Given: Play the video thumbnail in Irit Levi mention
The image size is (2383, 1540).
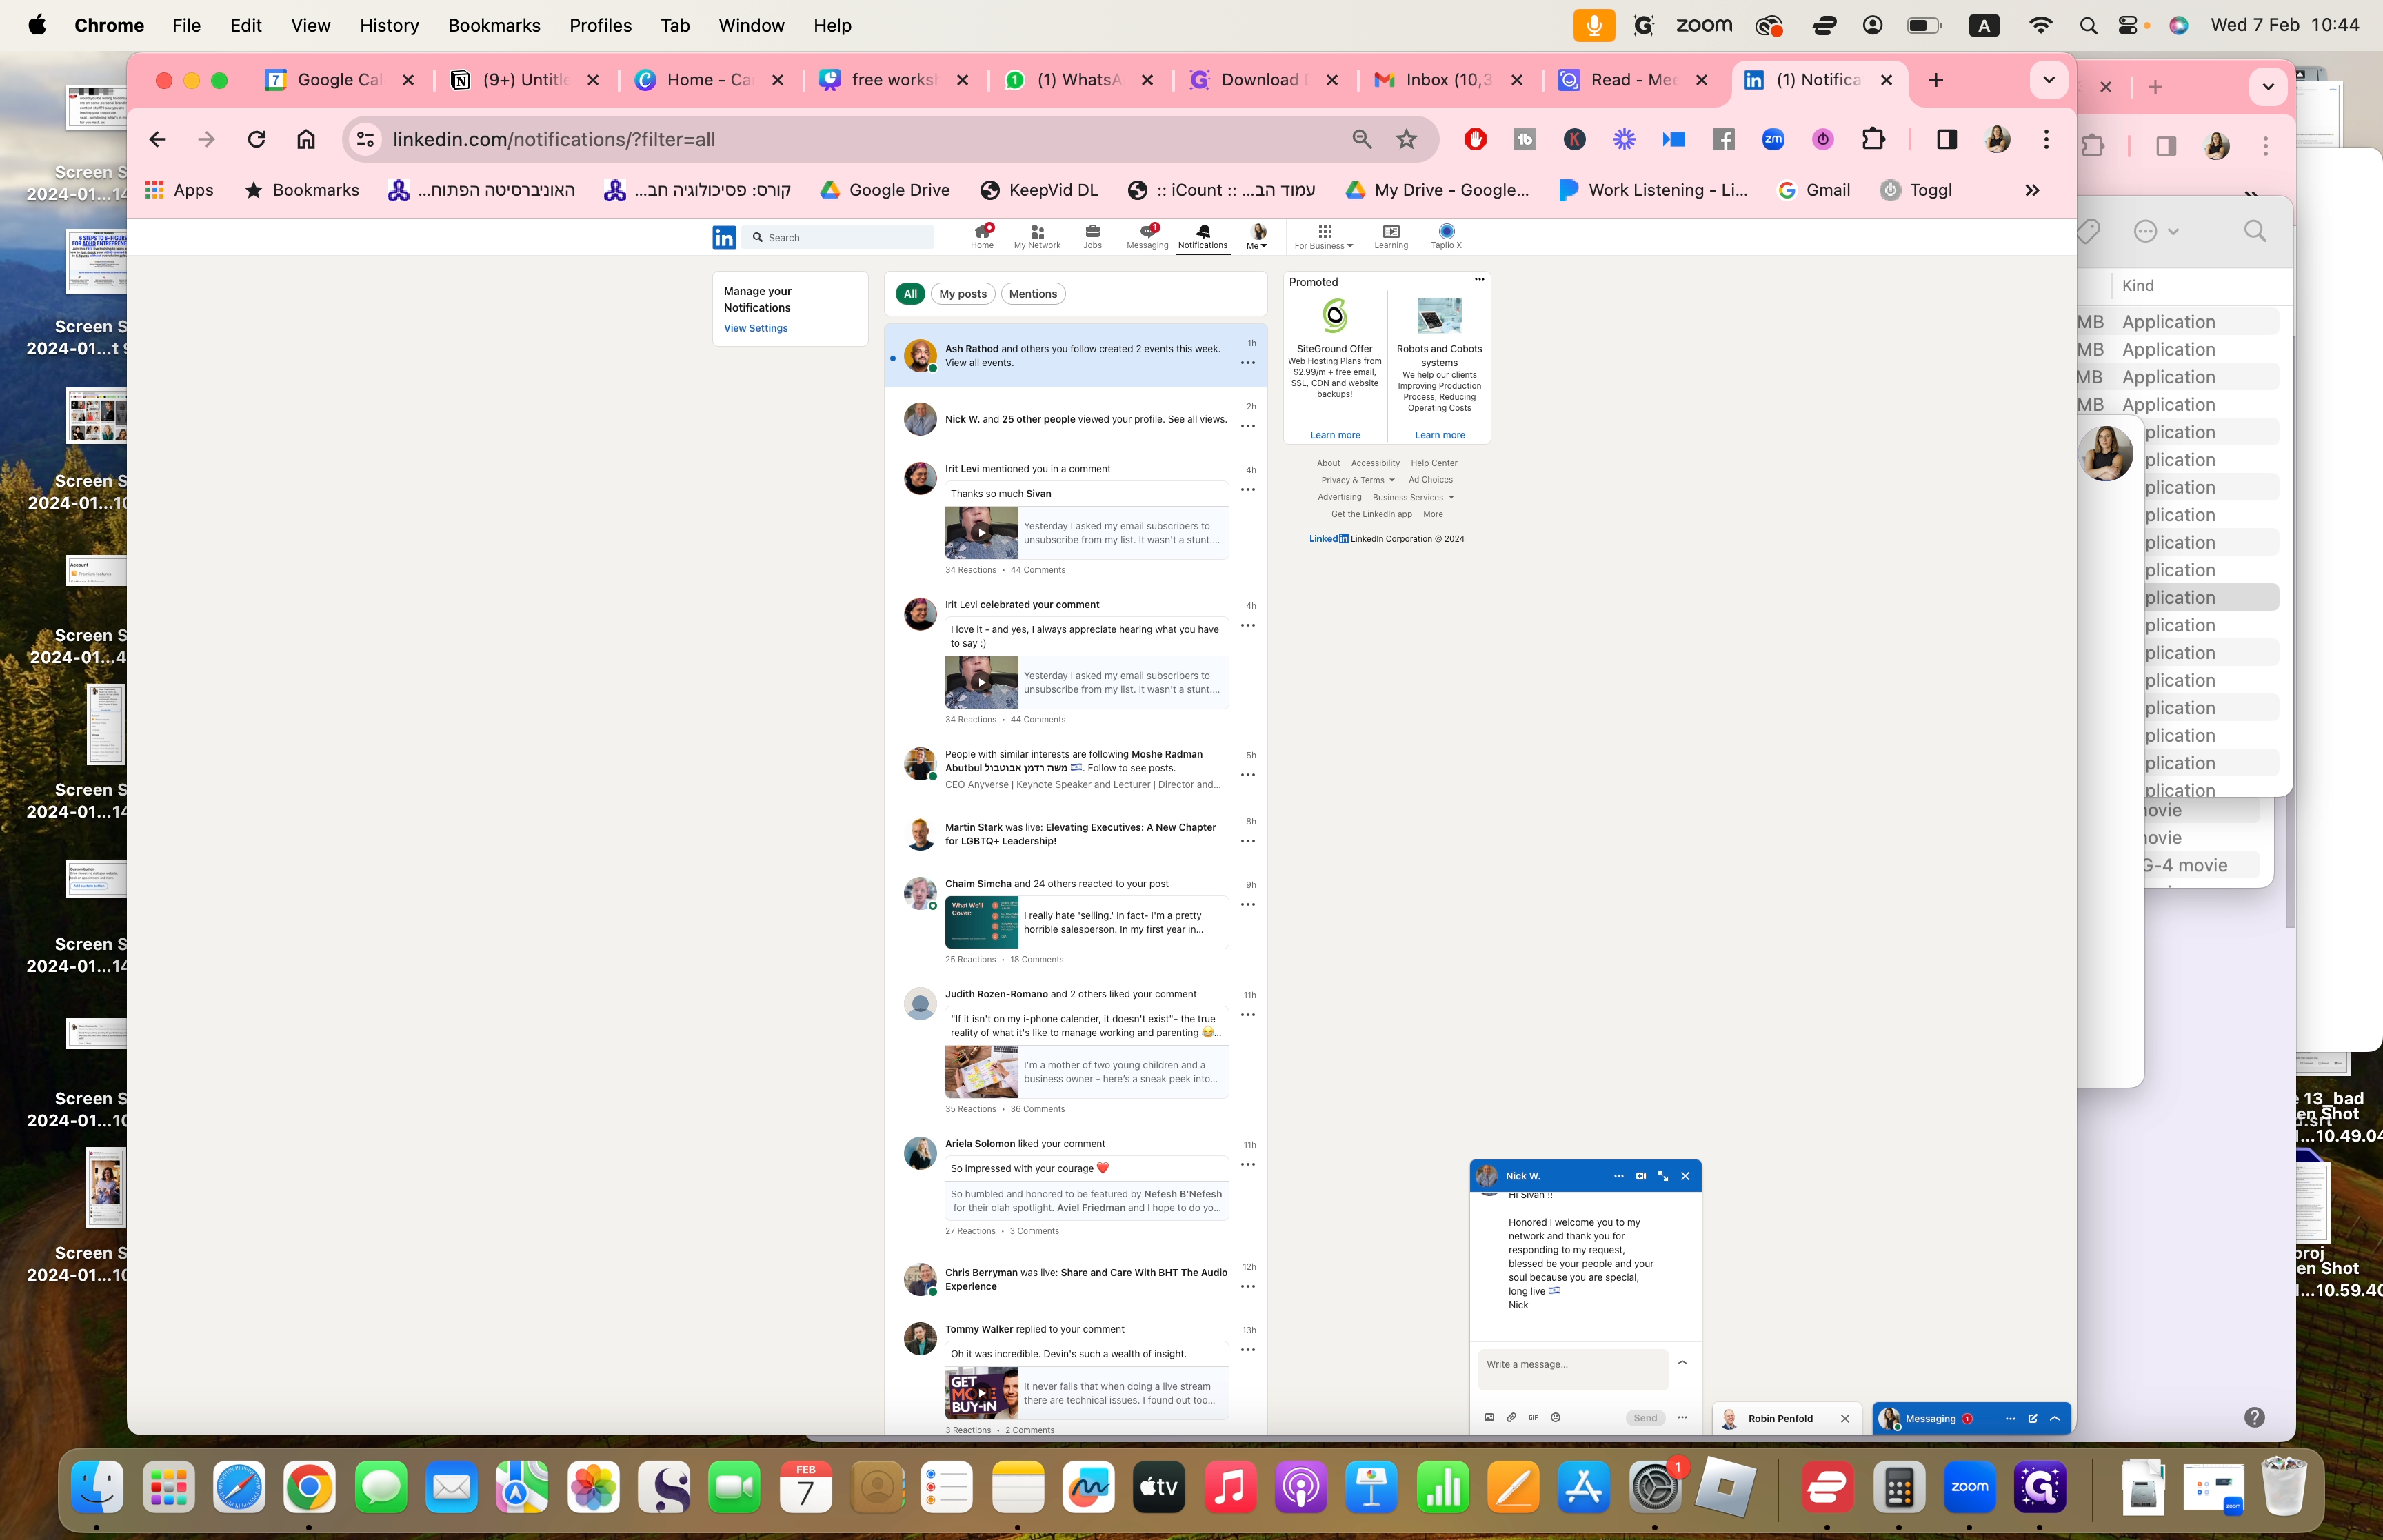Looking at the screenshot, I should pos(981,533).
